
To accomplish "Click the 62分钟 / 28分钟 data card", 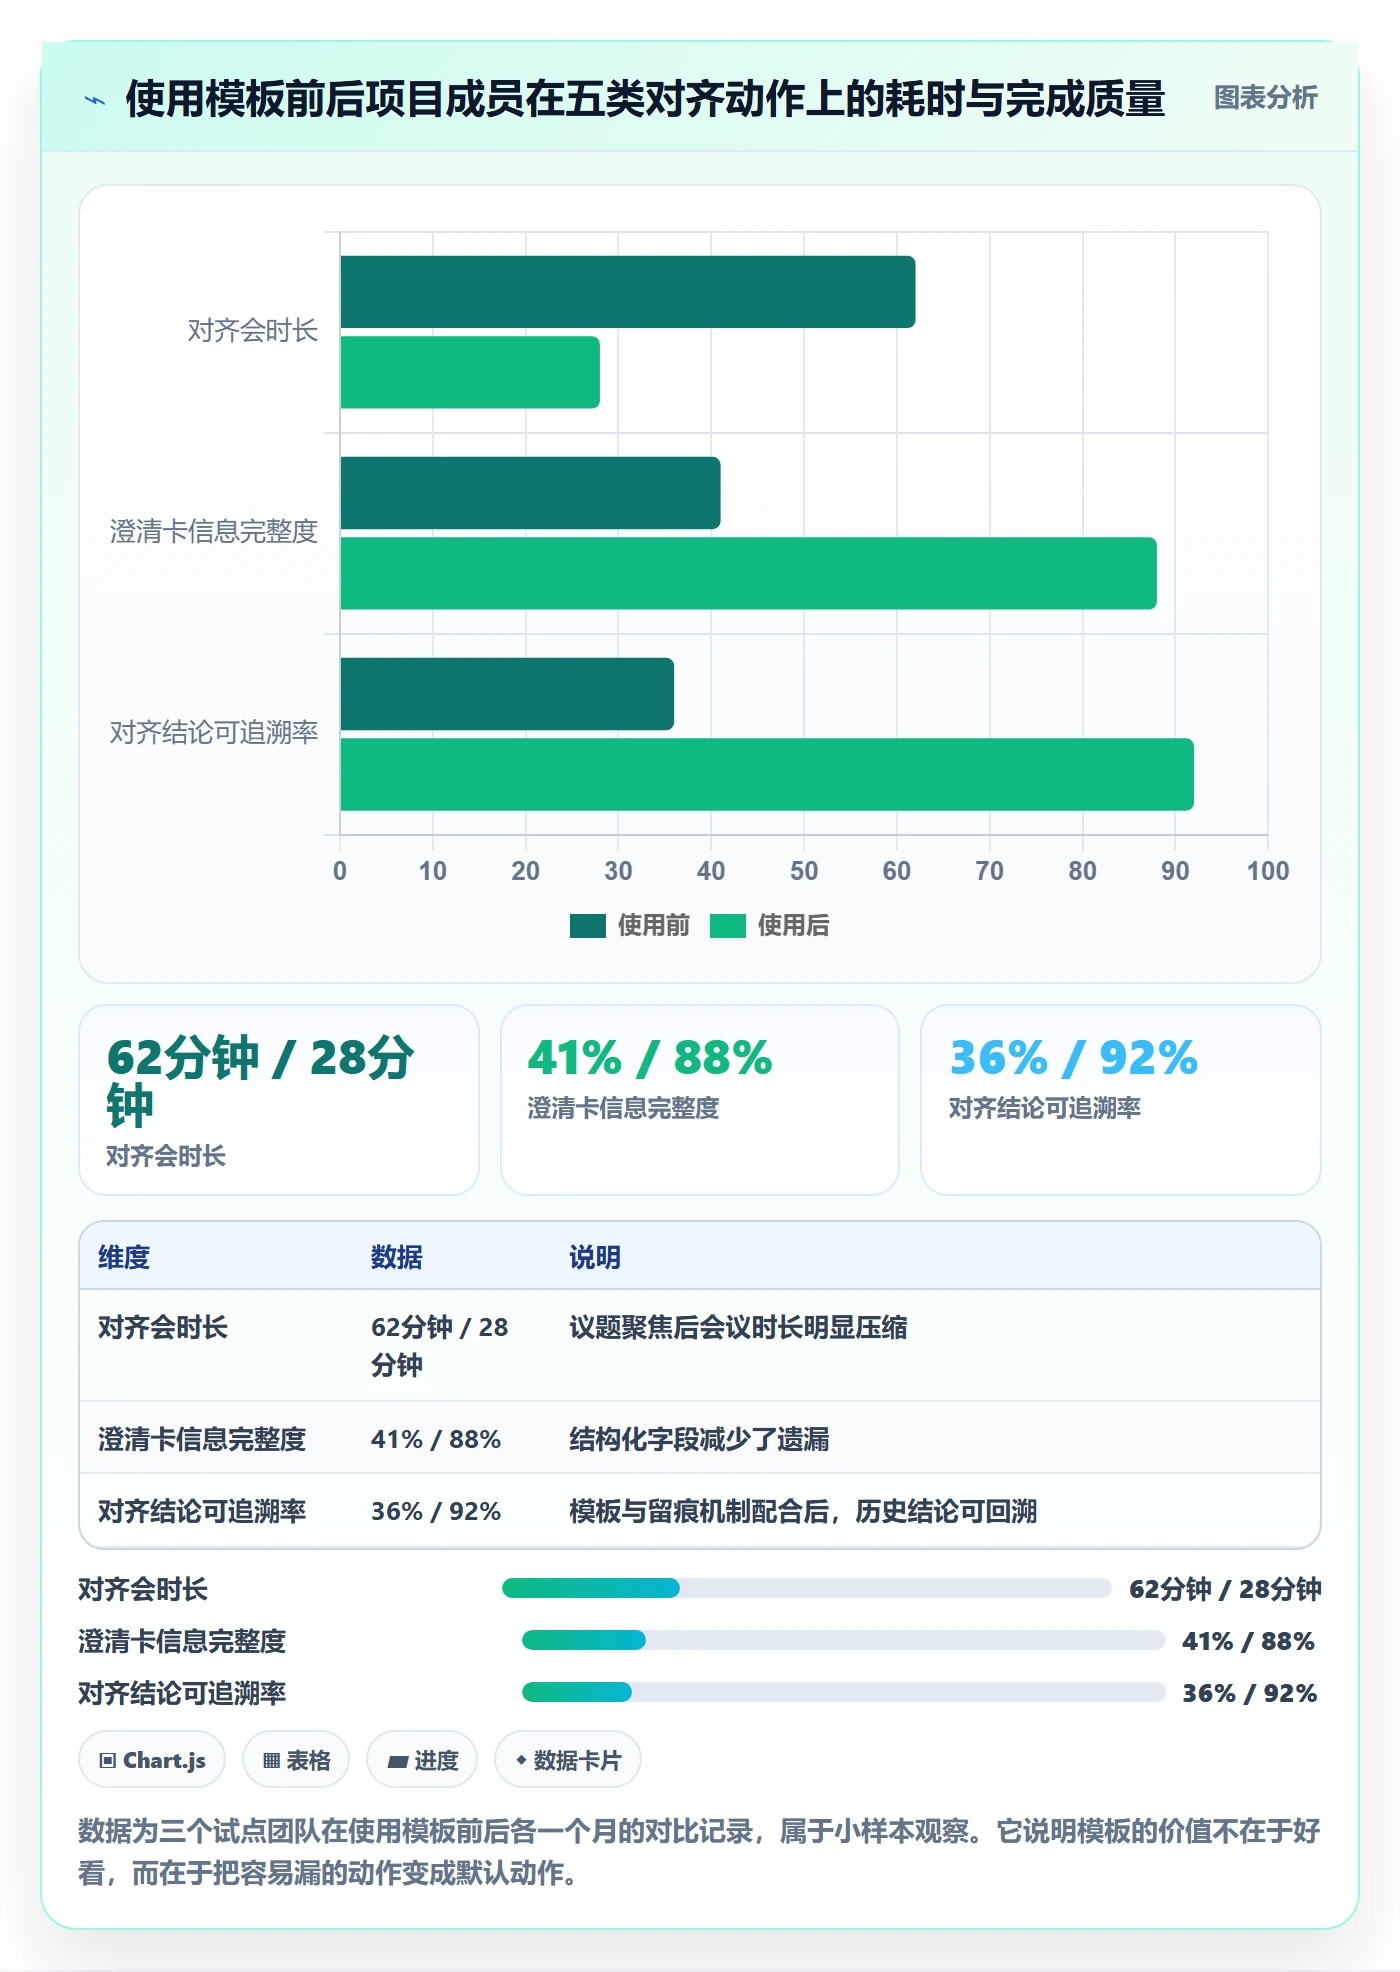I will pyautogui.click(x=279, y=1100).
